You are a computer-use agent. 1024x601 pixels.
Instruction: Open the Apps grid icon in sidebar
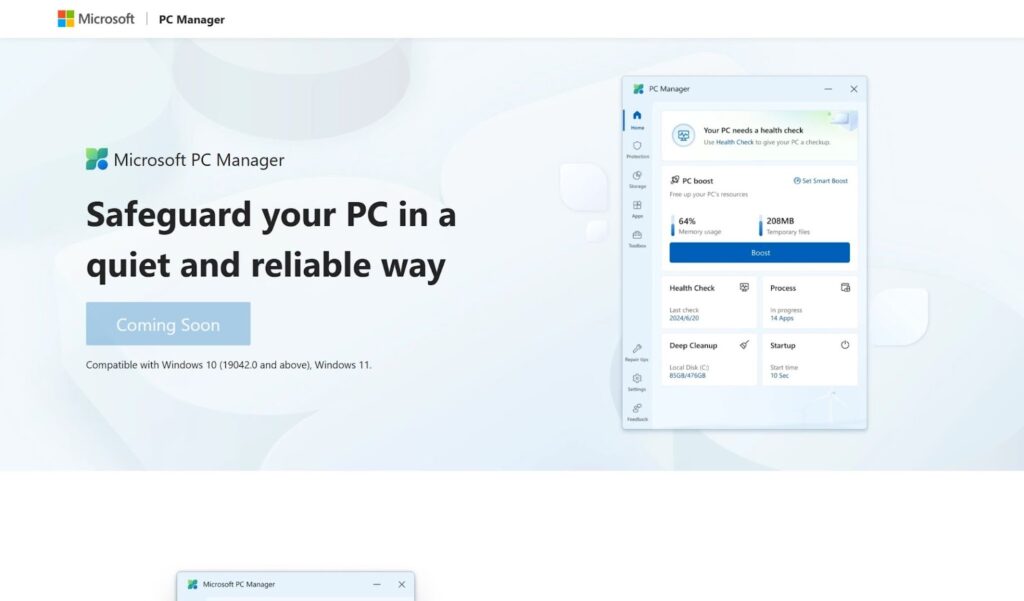pos(637,208)
